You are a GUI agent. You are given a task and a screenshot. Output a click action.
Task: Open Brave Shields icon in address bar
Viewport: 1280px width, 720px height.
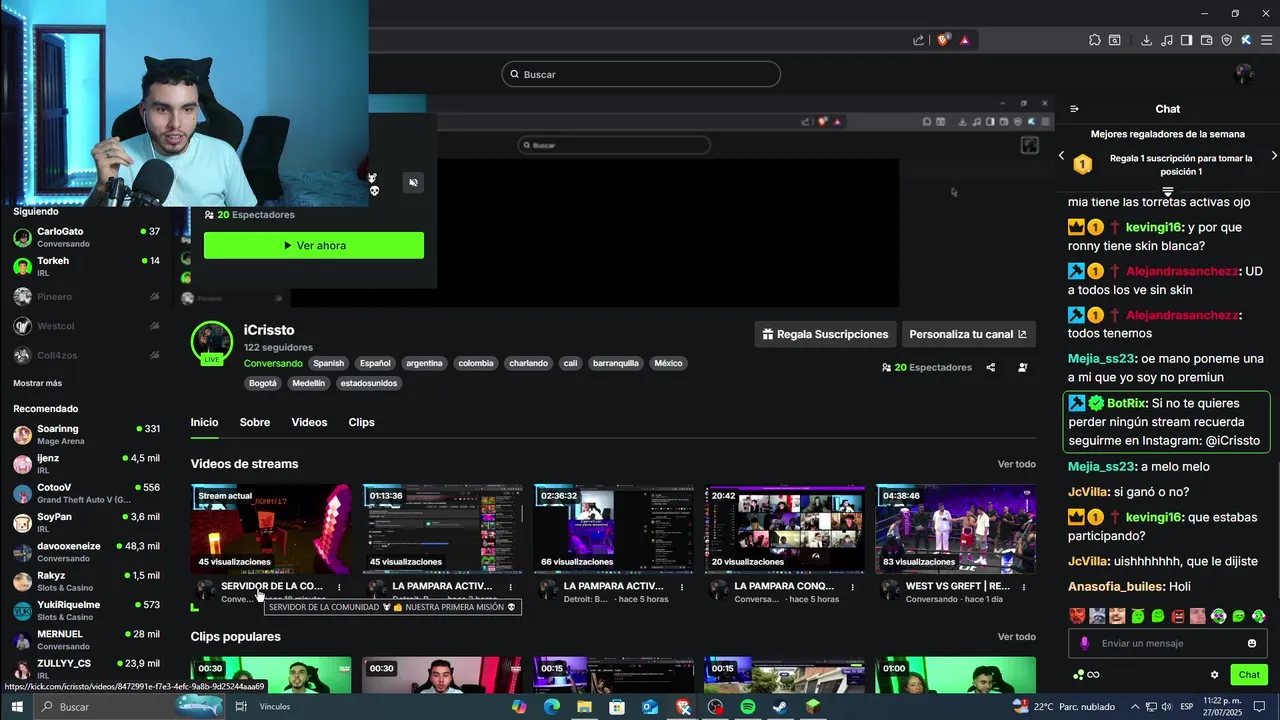943,40
